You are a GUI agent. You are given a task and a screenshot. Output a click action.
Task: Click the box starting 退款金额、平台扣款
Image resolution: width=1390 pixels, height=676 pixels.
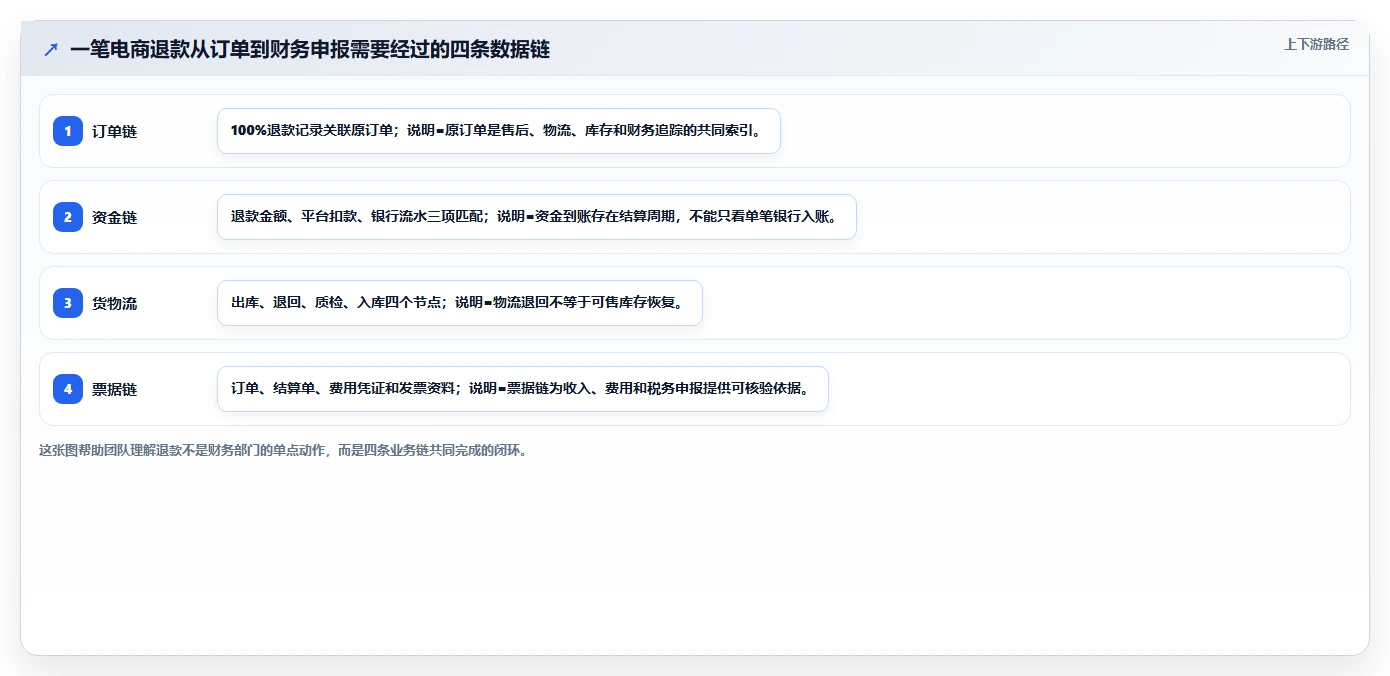(x=537, y=217)
